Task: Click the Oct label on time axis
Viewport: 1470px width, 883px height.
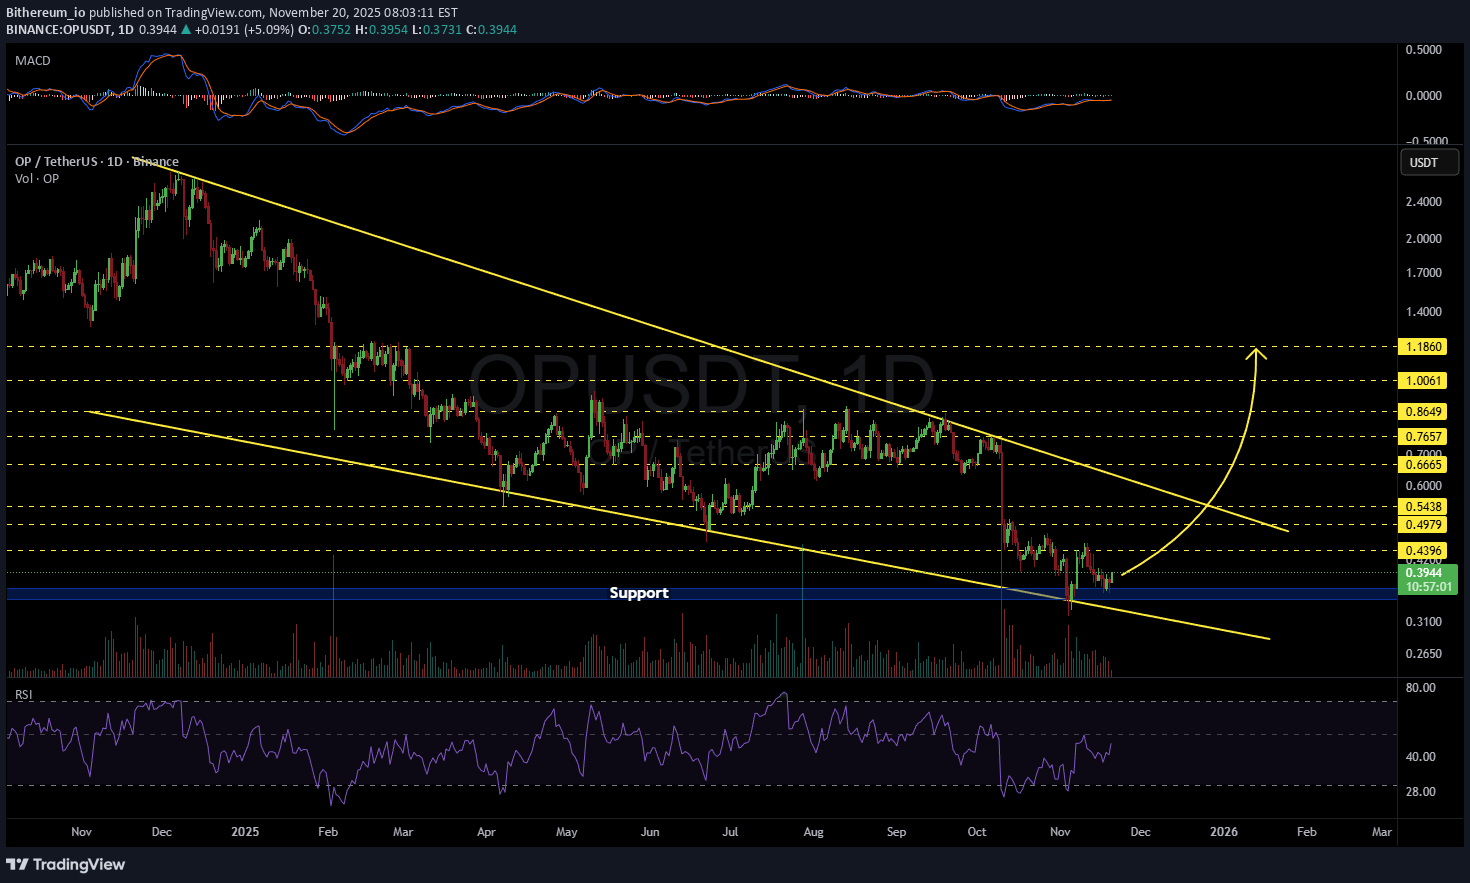Action: pyautogui.click(x=977, y=832)
